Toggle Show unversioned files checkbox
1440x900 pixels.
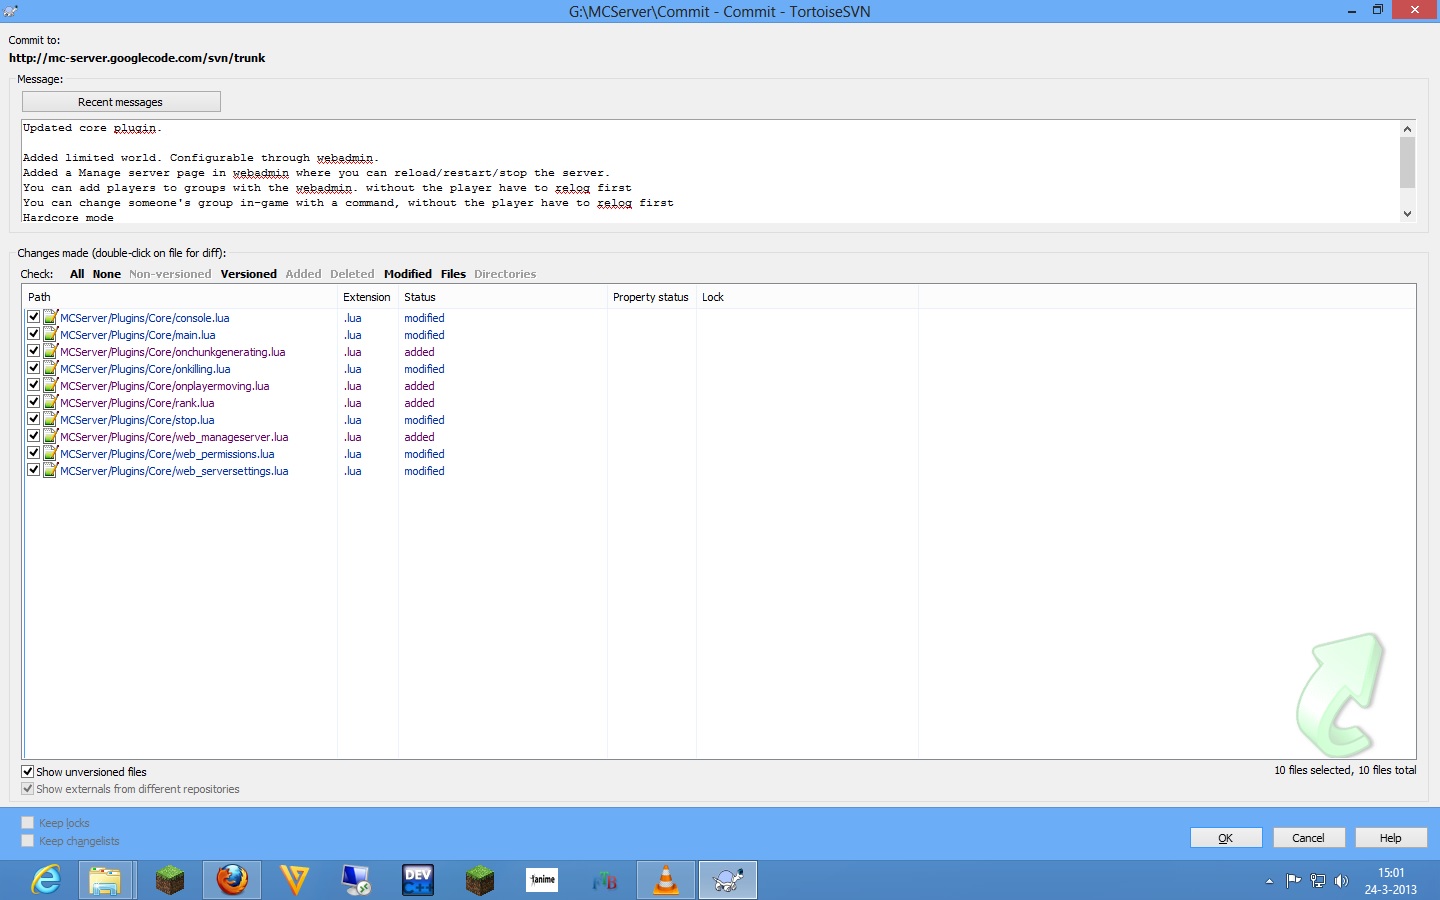[x=28, y=772]
